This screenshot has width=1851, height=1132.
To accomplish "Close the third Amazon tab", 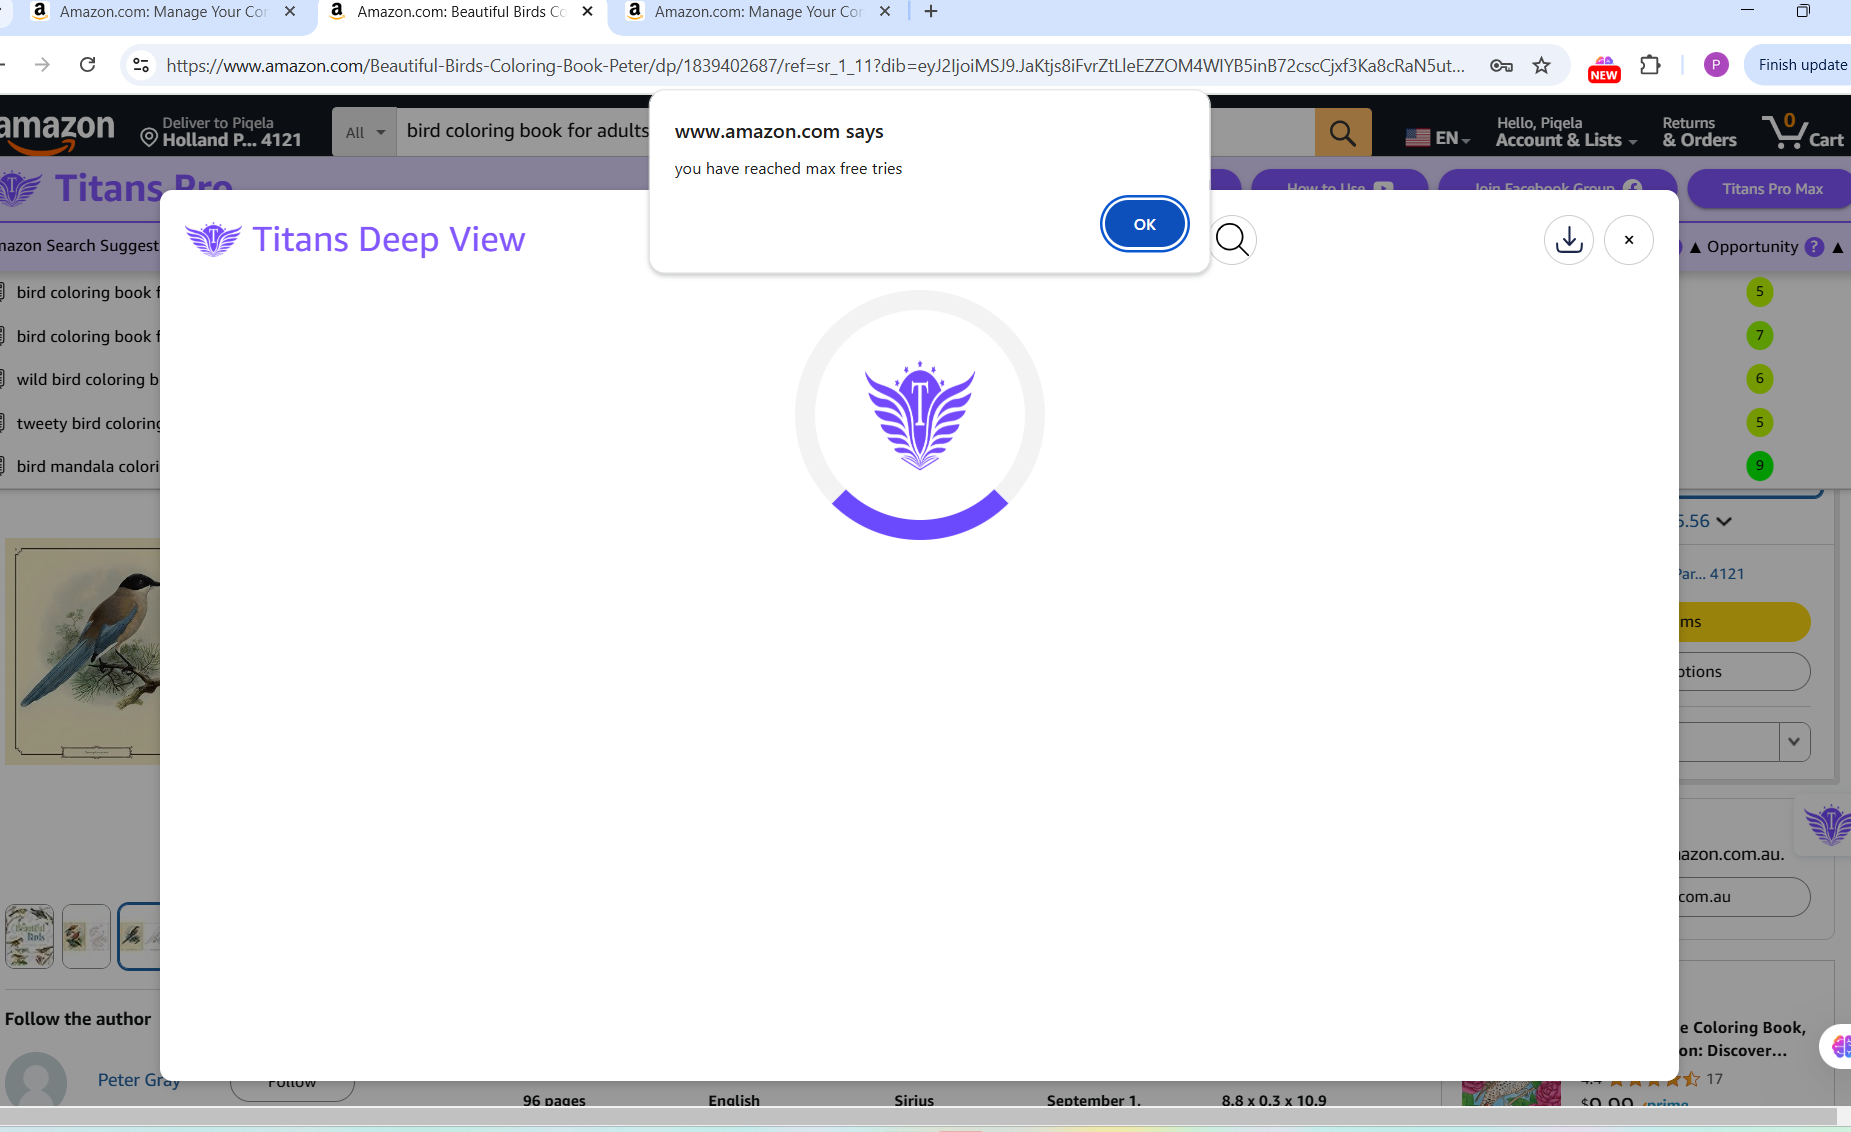I will [x=885, y=12].
